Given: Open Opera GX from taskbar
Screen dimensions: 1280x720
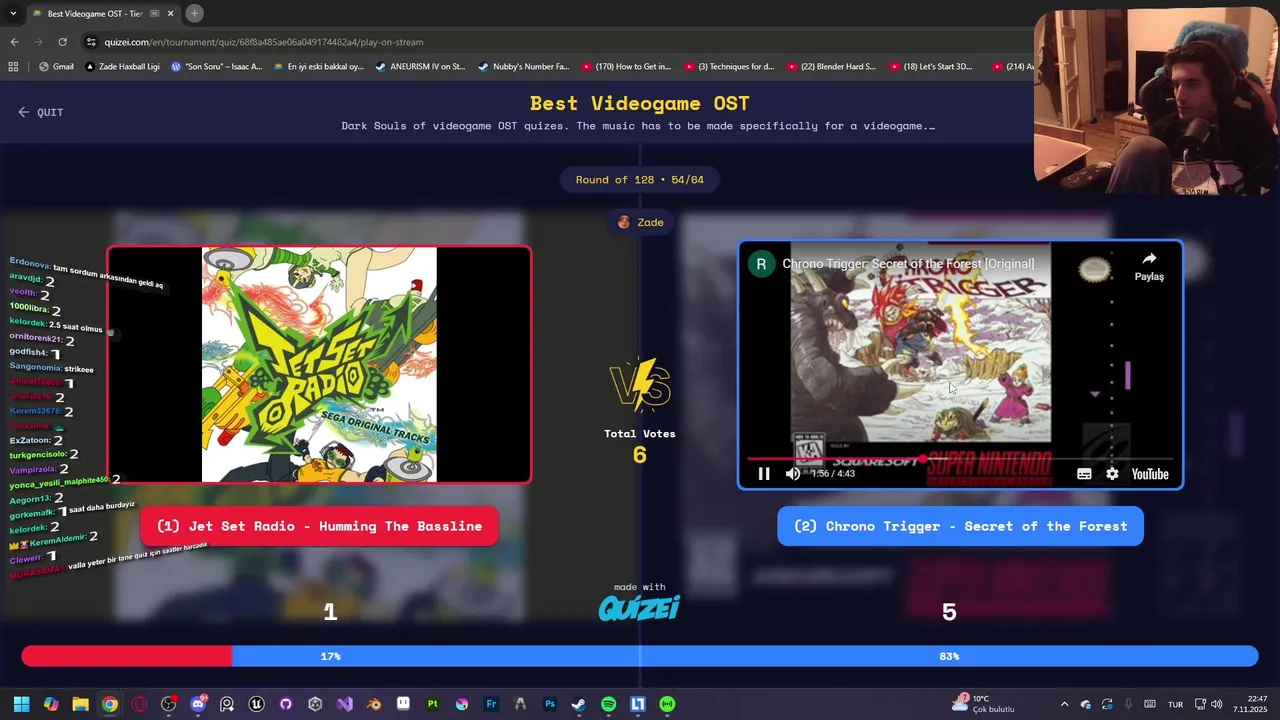Looking at the screenshot, I should pos(139,704).
